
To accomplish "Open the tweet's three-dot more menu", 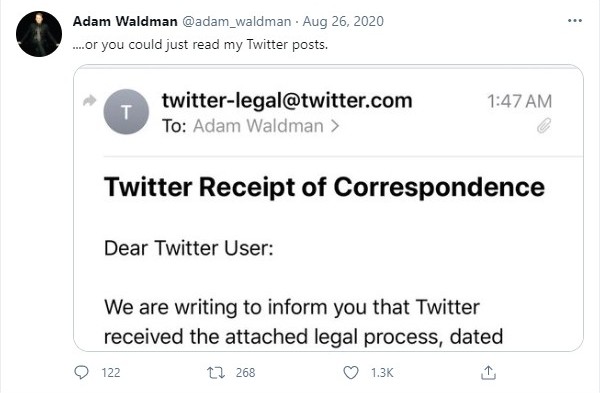I will tap(575, 21).
